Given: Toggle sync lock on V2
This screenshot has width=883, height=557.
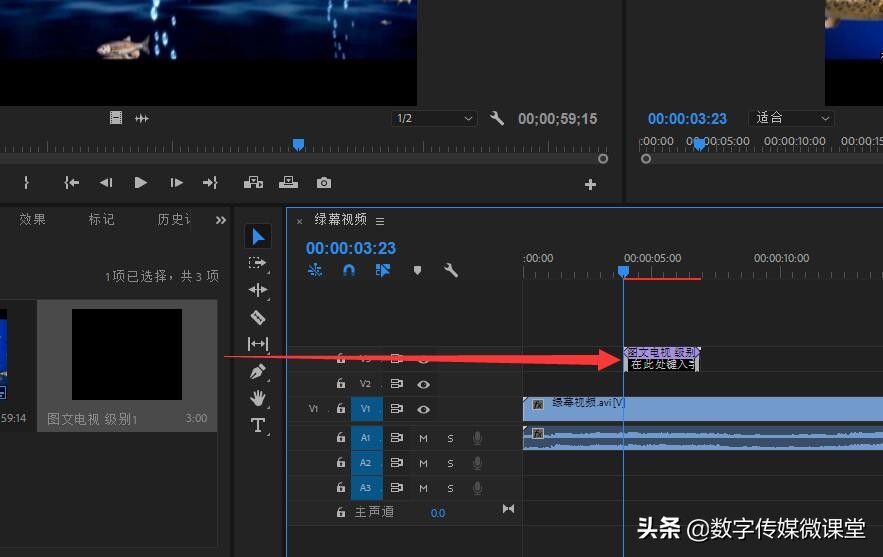Looking at the screenshot, I should [397, 384].
